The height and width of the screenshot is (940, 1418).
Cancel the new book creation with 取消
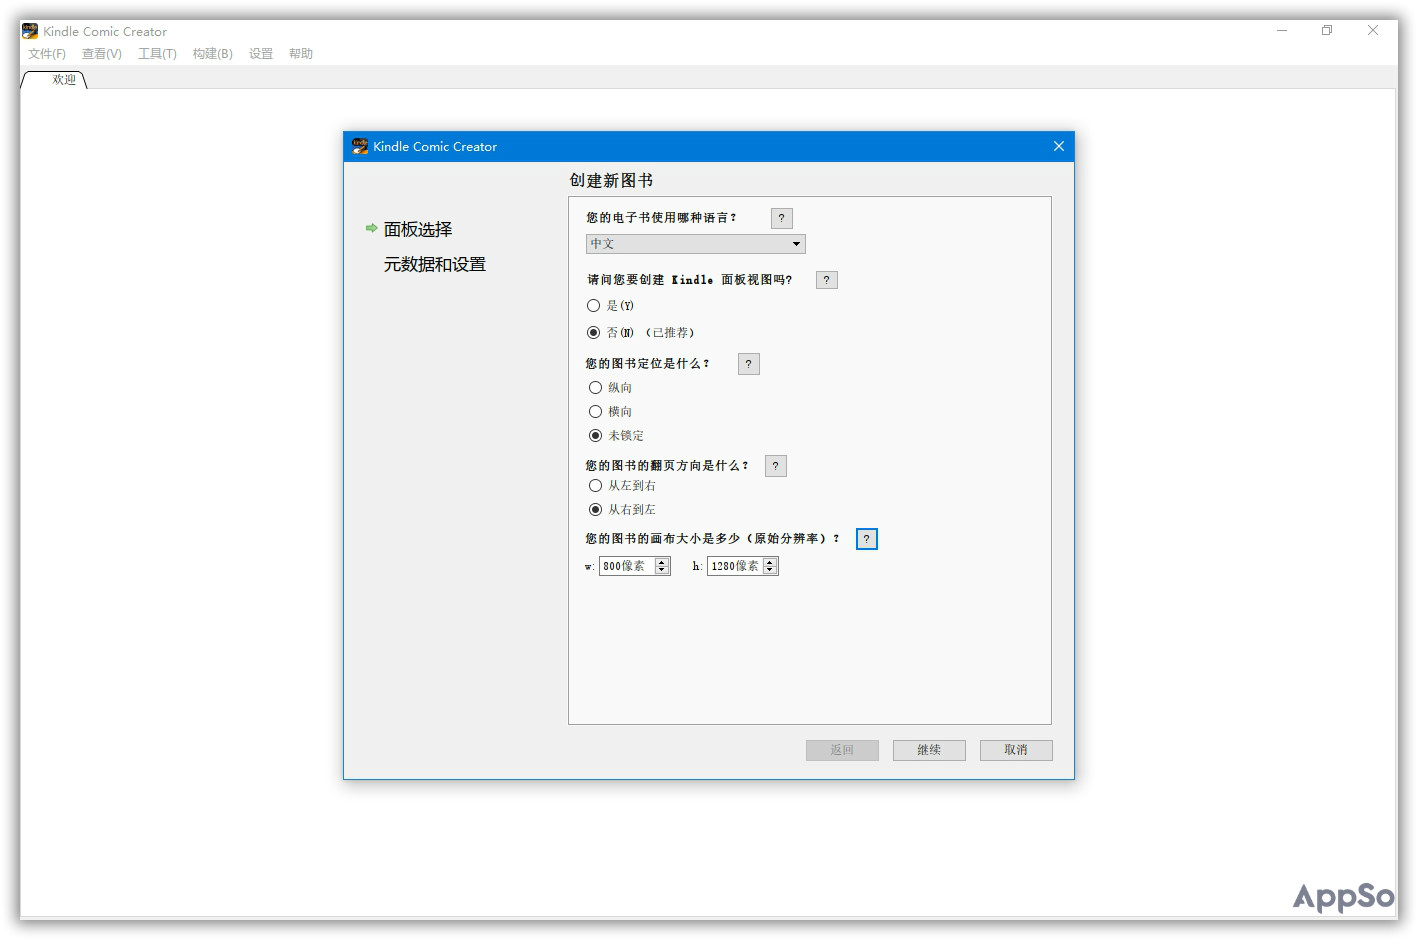point(1016,750)
